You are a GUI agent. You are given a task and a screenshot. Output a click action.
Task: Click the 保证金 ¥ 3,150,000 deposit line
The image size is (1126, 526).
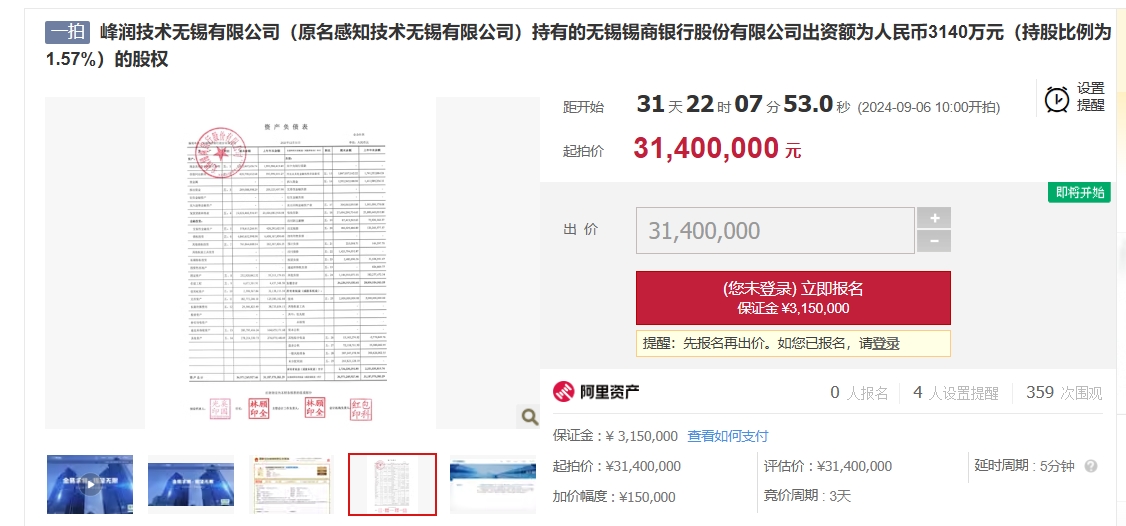coord(615,435)
